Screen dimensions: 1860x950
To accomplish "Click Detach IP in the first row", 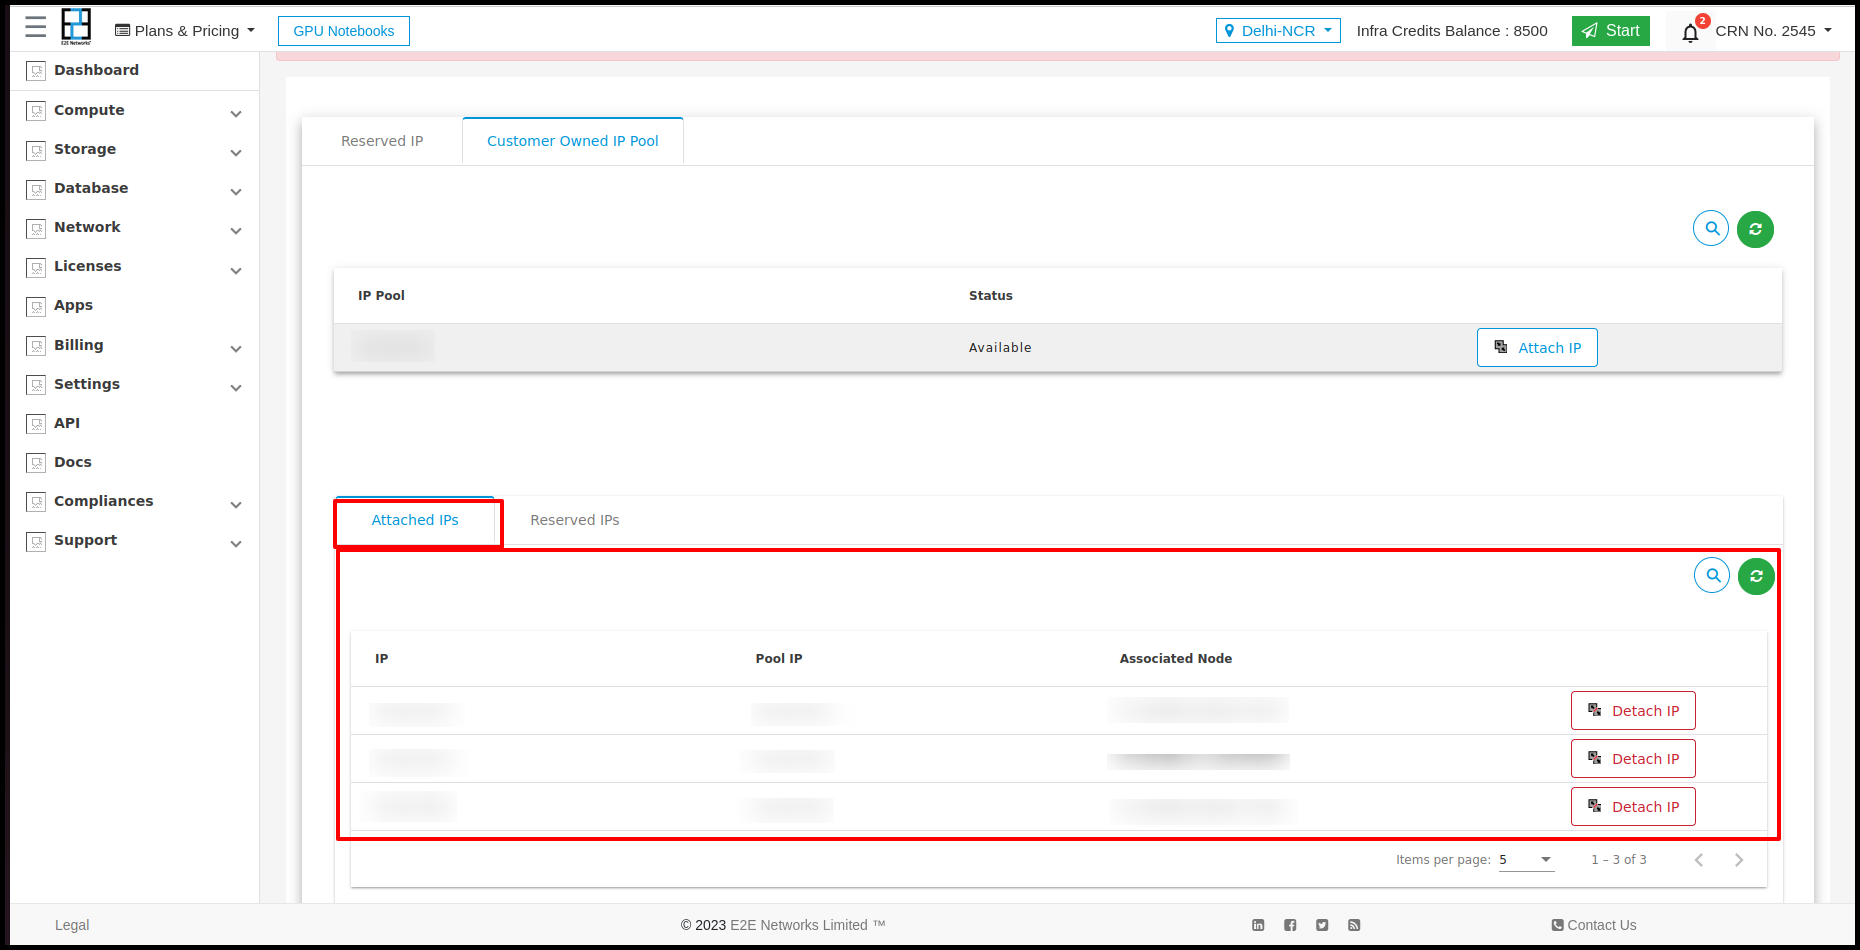I will tap(1633, 711).
